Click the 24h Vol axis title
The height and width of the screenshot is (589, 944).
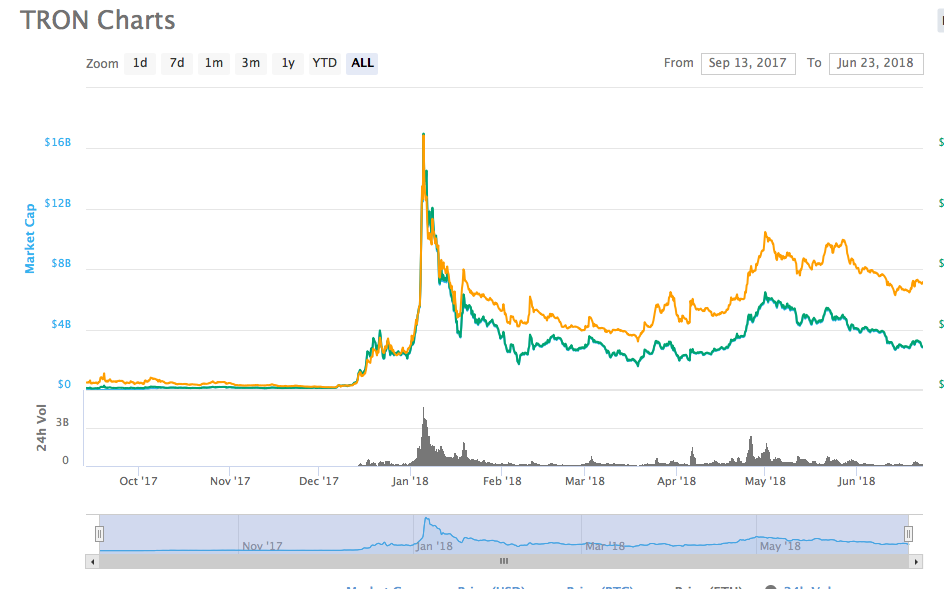tap(41, 428)
